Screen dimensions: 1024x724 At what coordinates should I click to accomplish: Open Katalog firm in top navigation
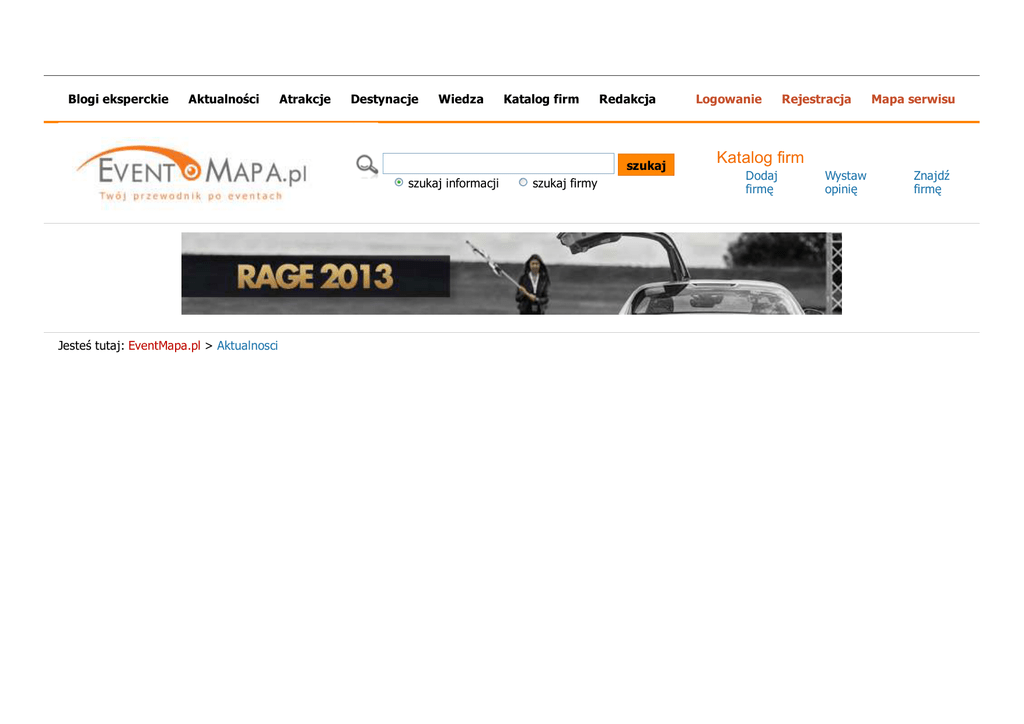pyautogui.click(x=541, y=99)
